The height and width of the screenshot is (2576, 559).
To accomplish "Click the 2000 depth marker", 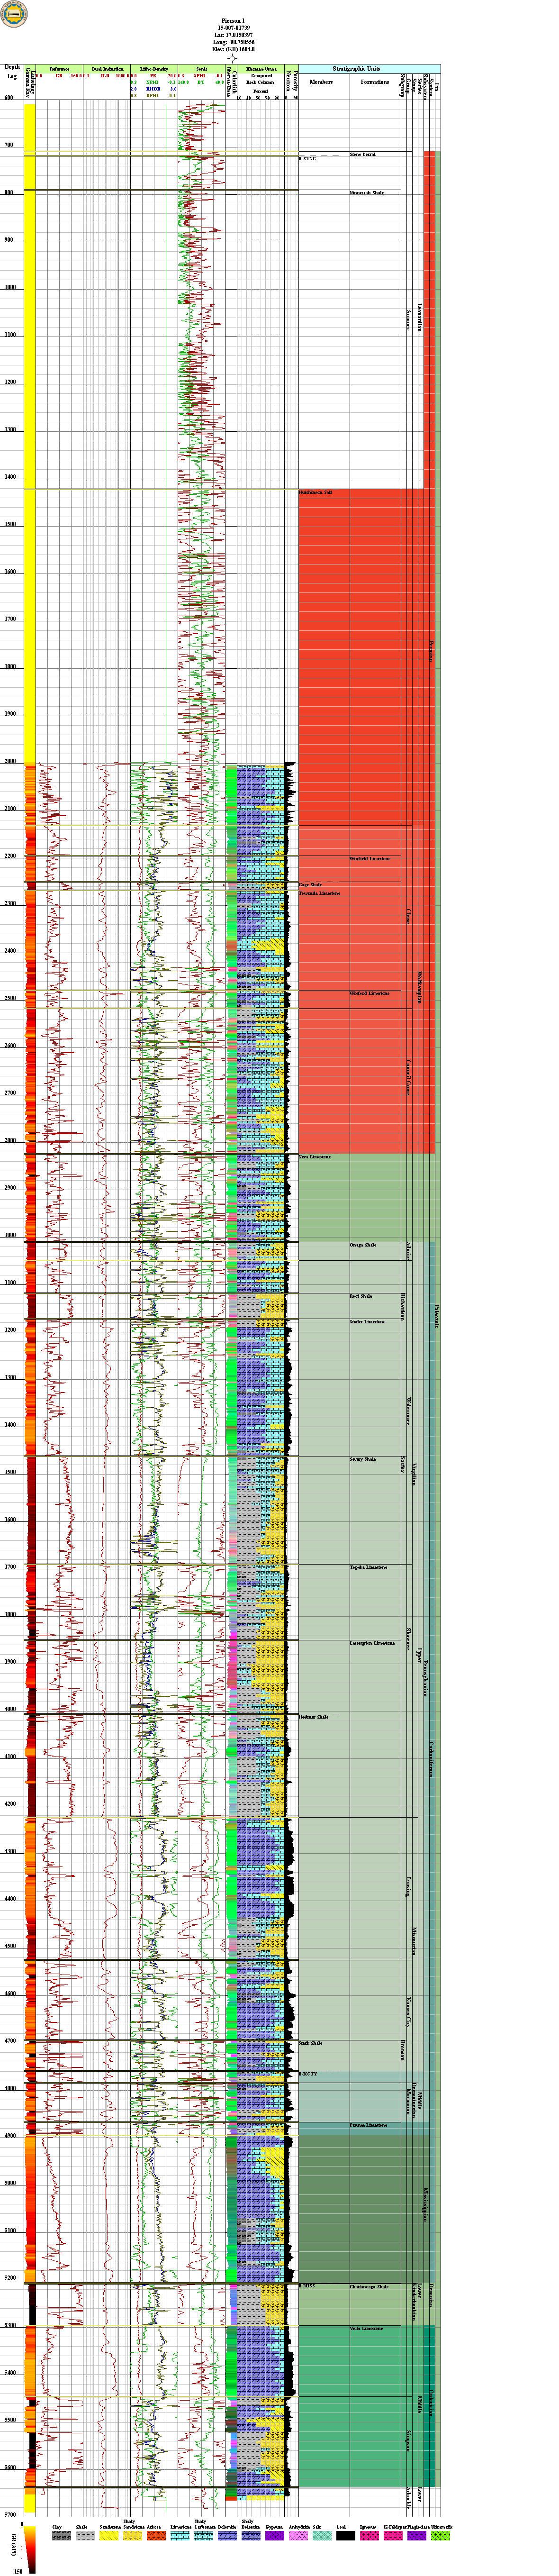I will click(x=9, y=761).
